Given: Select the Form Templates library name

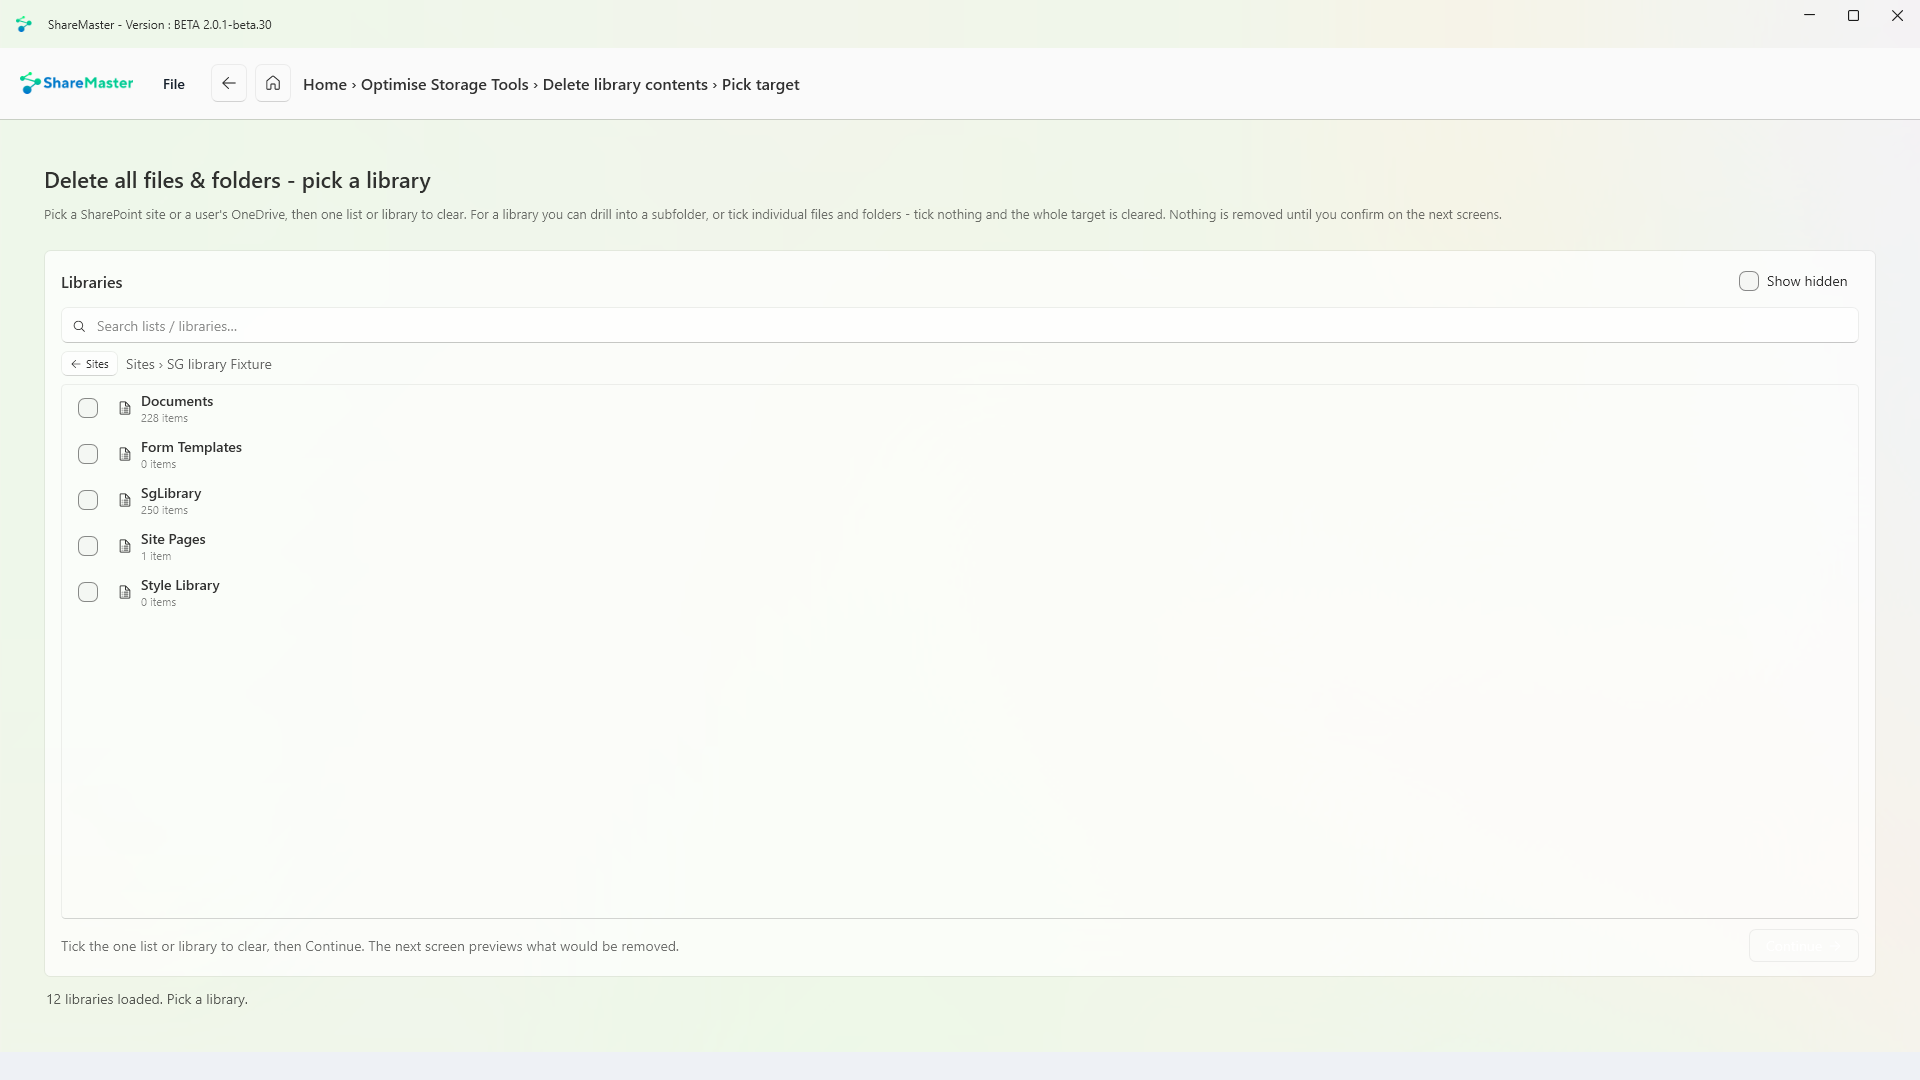Looking at the screenshot, I should click(x=191, y=447).
